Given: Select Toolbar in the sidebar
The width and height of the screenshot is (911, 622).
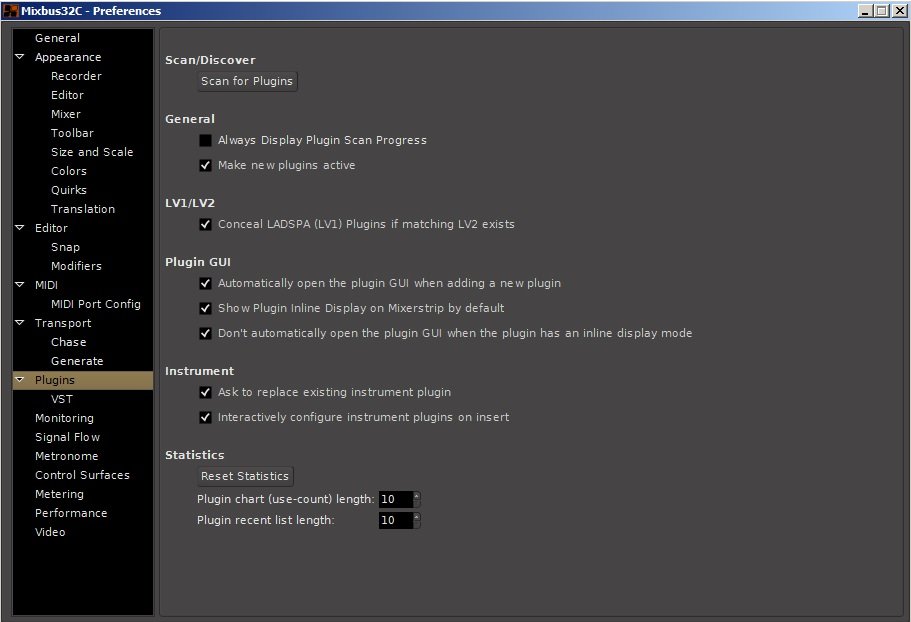Looking at the screenshot, I should pos(72,133).
